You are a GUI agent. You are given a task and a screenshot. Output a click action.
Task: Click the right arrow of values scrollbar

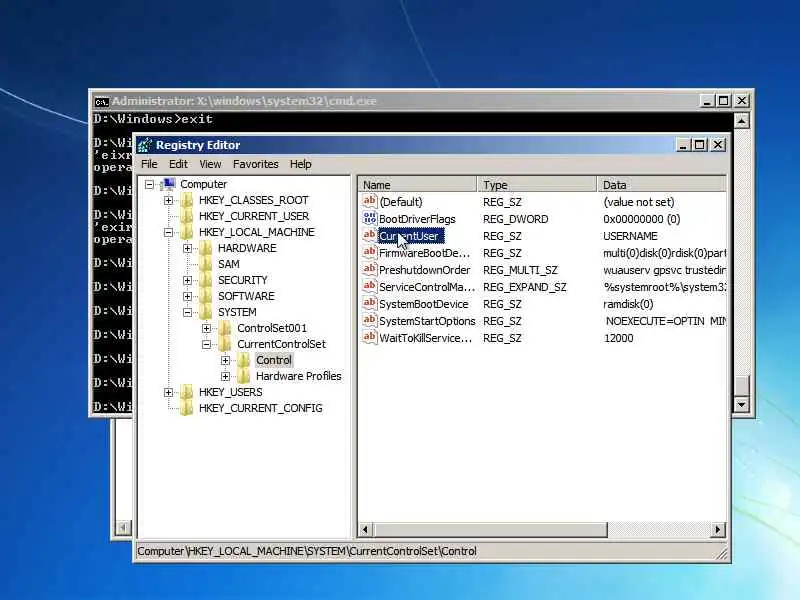click(718, 530)
